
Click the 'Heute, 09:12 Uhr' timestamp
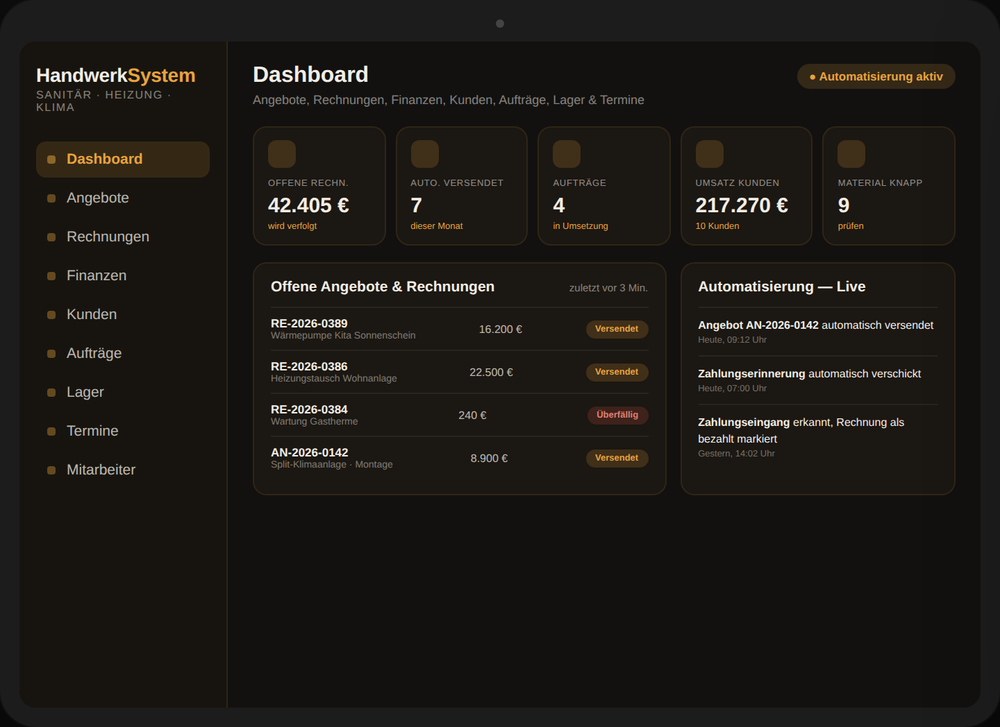(x=732, y=340)
